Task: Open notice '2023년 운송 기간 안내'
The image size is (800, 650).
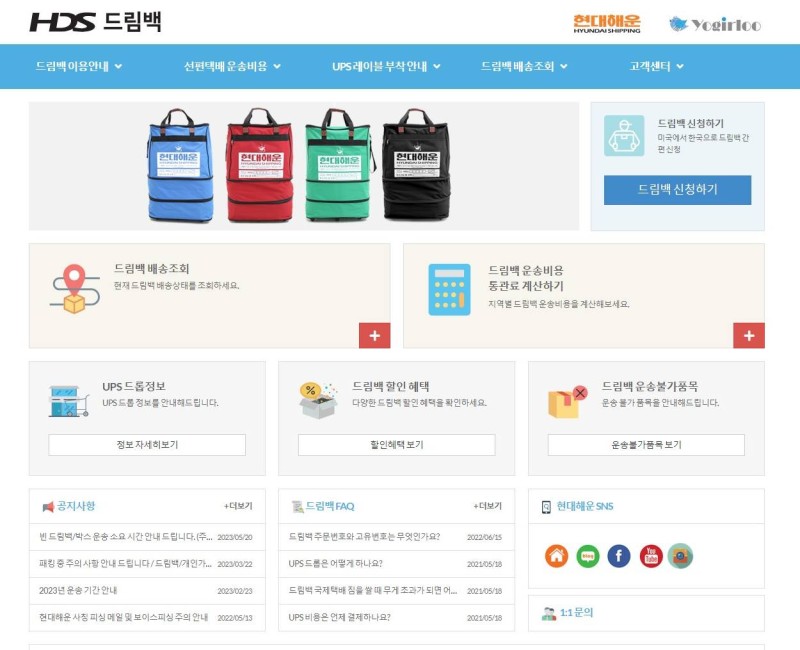Action: pyautogui.click(x=78, y=590)
